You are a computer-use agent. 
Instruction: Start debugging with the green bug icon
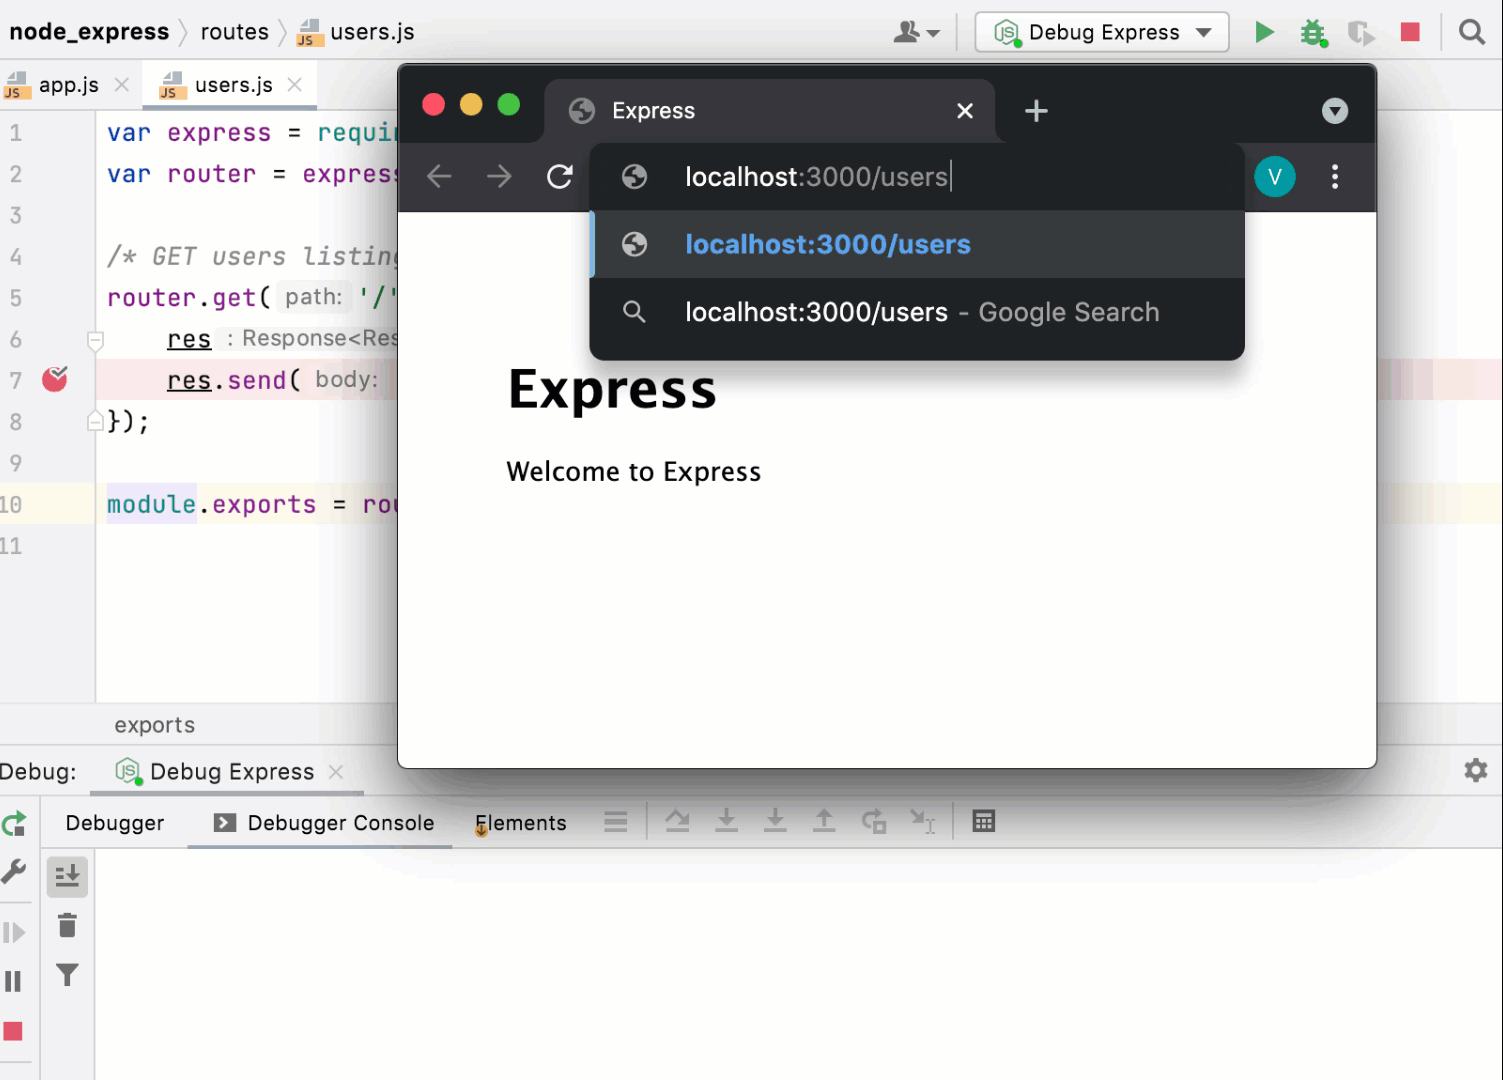pos(1312,31)
